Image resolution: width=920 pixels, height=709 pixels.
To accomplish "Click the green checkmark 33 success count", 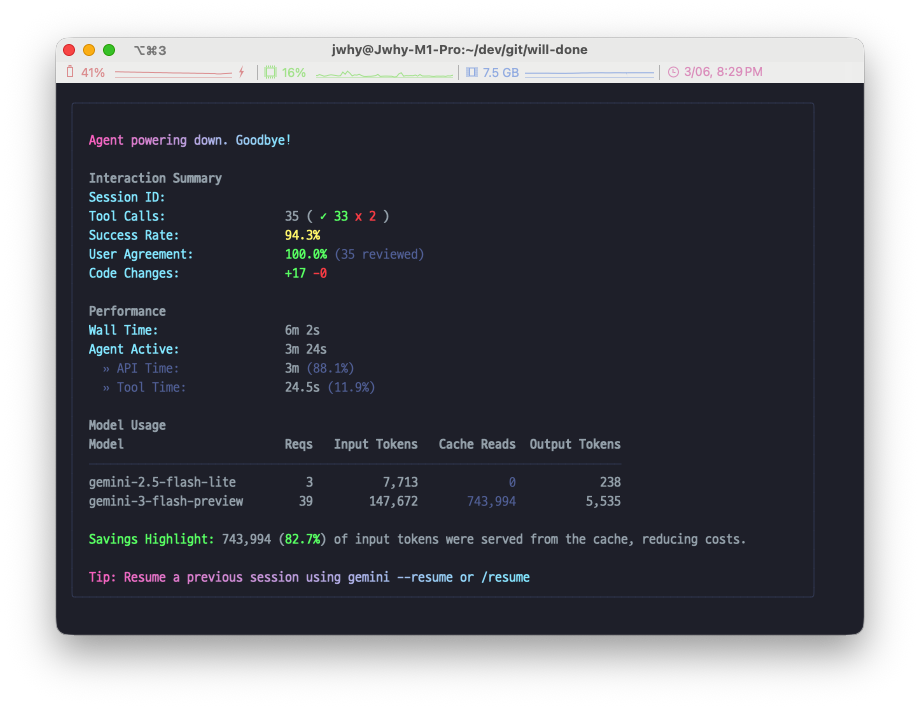I will pos(334,216).
